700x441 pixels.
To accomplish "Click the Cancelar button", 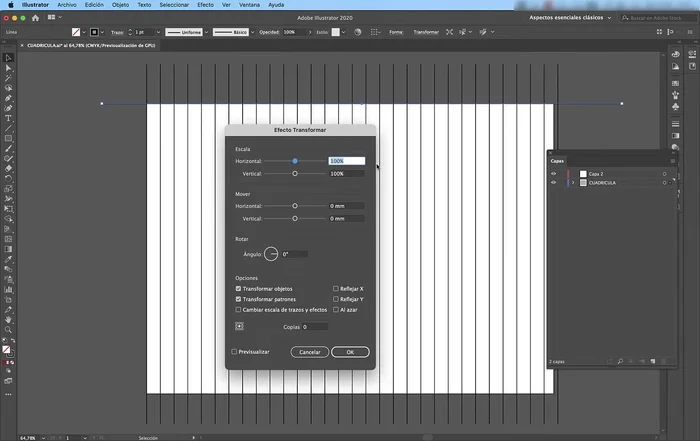I will [310, 352].
